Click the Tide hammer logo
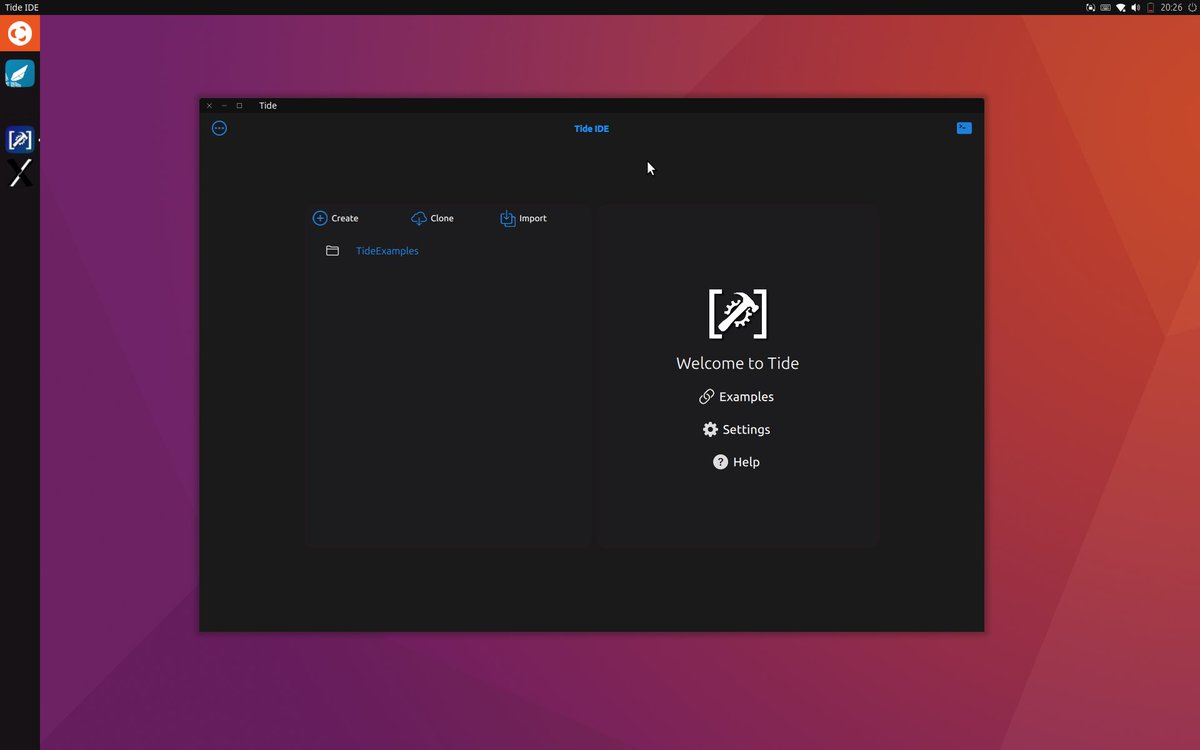Image resolution: width=1200 pixels, height=750 pixels. [x=738, y=313]
